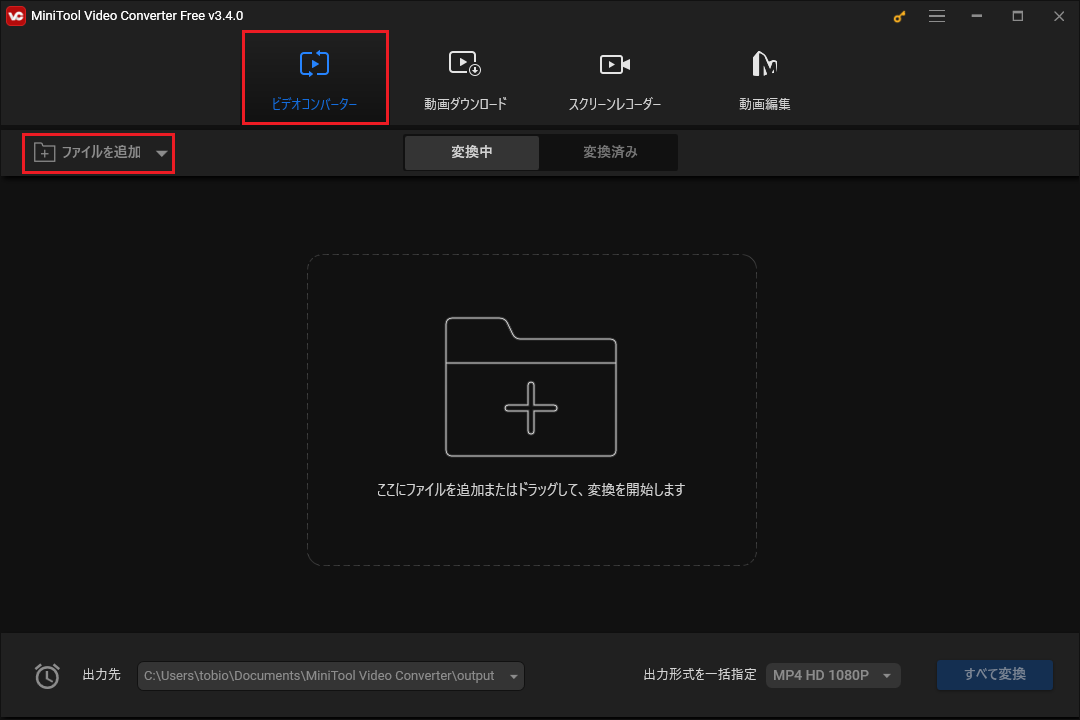Go to the 動画編集 tab
1080x720 pixels.
click(x=765, y=78)
